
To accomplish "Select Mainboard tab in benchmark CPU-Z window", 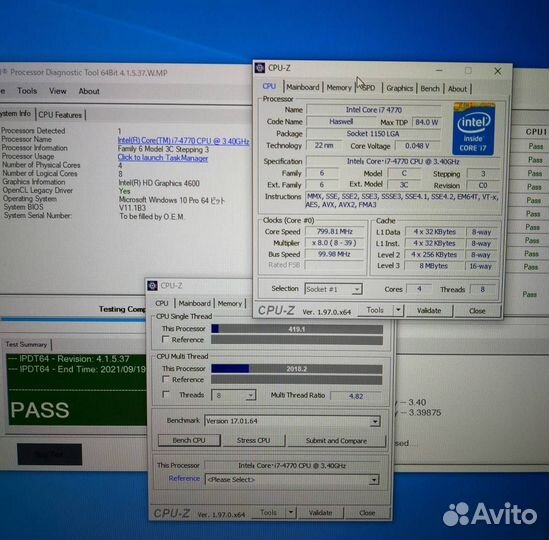I will [195, 303].
